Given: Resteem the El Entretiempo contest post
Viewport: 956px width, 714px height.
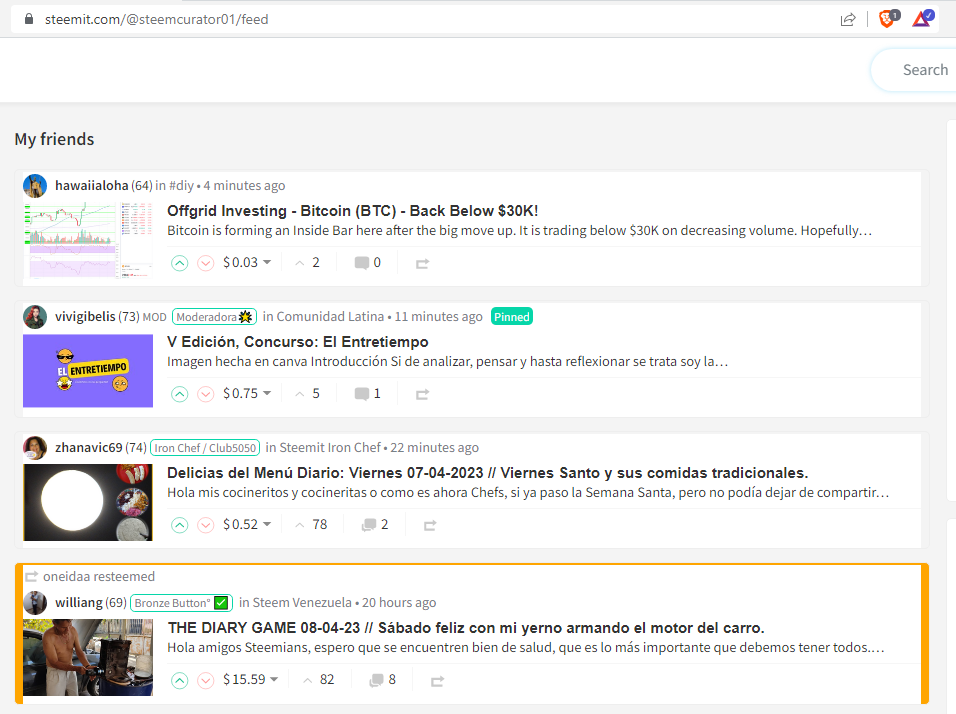Looking at the screenshot, I should point(422,394).
